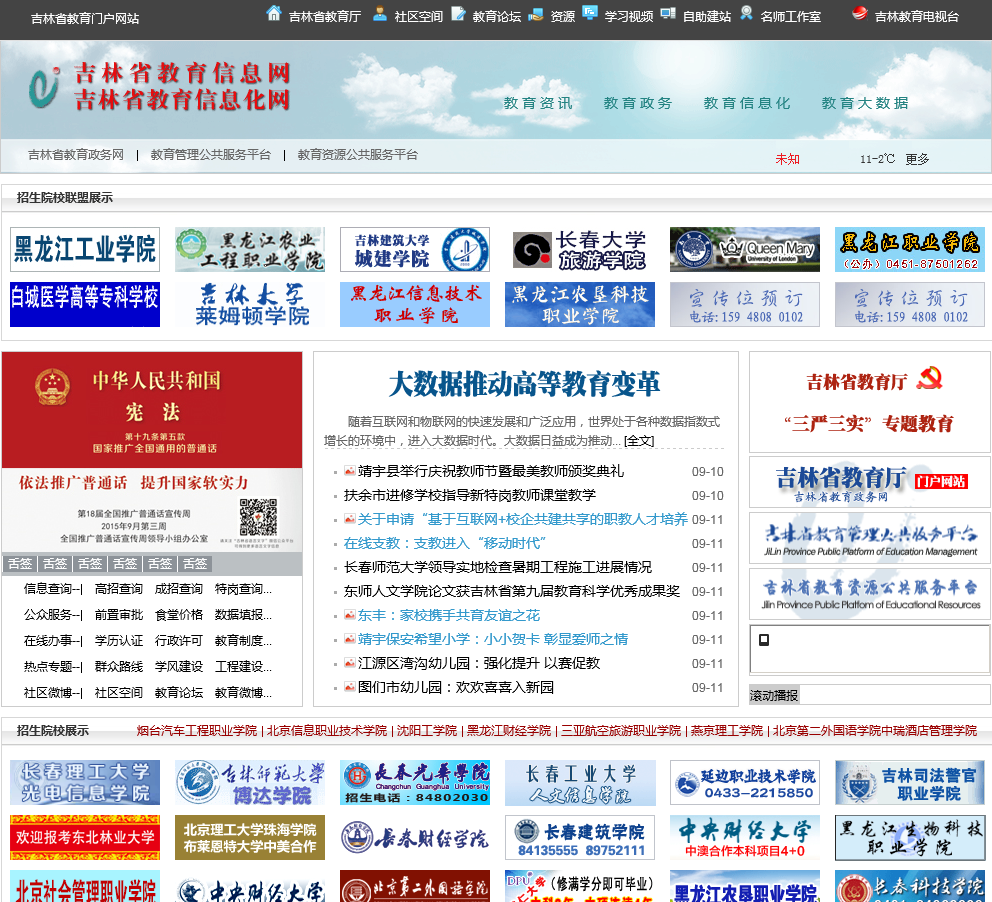Open the 中央财经大学中澳合作 banner
The height and width of the screenshot is (902, 992).
[745, 837]
